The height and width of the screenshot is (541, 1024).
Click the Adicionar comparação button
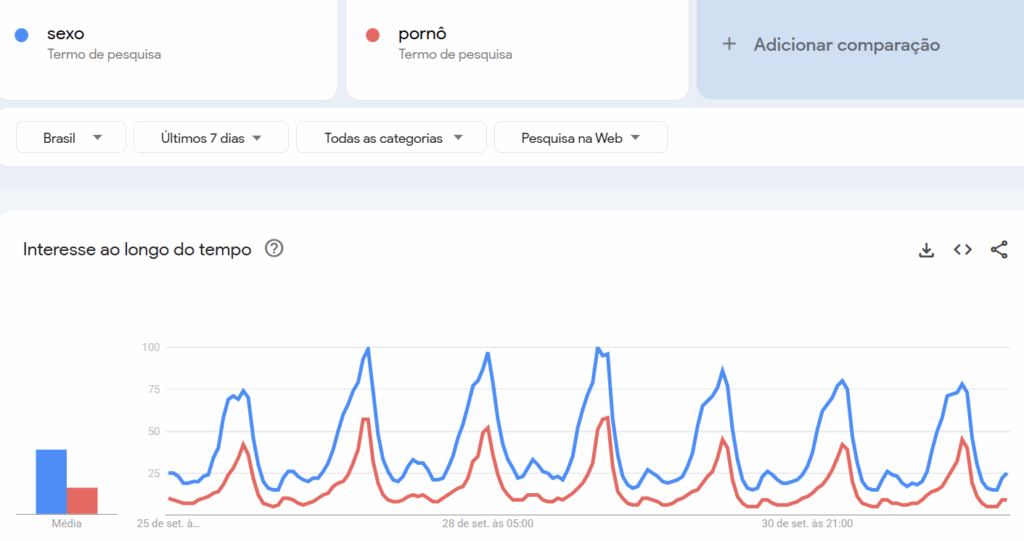(x=846, y=45)
